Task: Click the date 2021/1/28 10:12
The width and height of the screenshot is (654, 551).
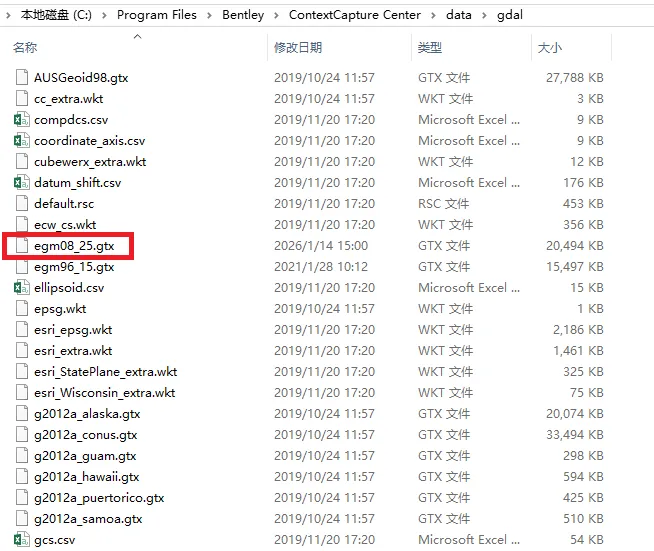Action: point(321,267)
